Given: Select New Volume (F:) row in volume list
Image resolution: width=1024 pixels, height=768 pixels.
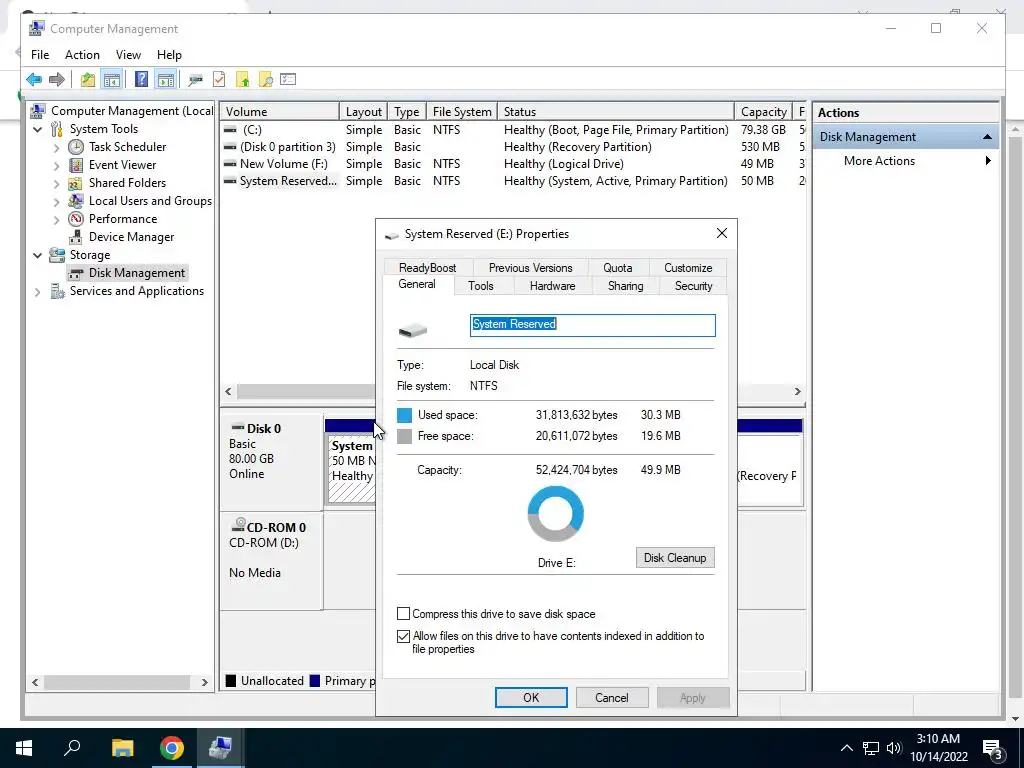Looking at the screenshot, I should (x=513, y=164).
